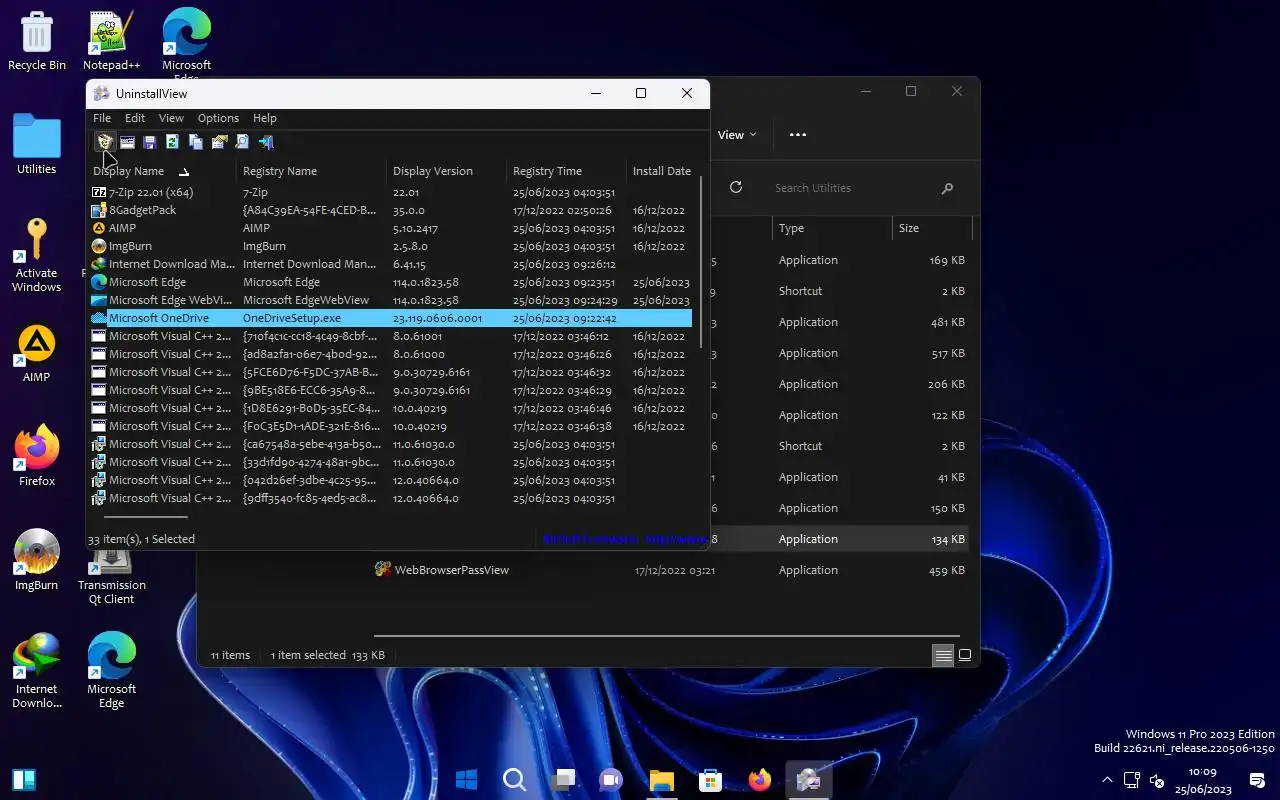Image resolution: width=1280 pixels, height=800 pixels.
Task: Click the taskbar Search icon
Action: [x=514, y=779]
